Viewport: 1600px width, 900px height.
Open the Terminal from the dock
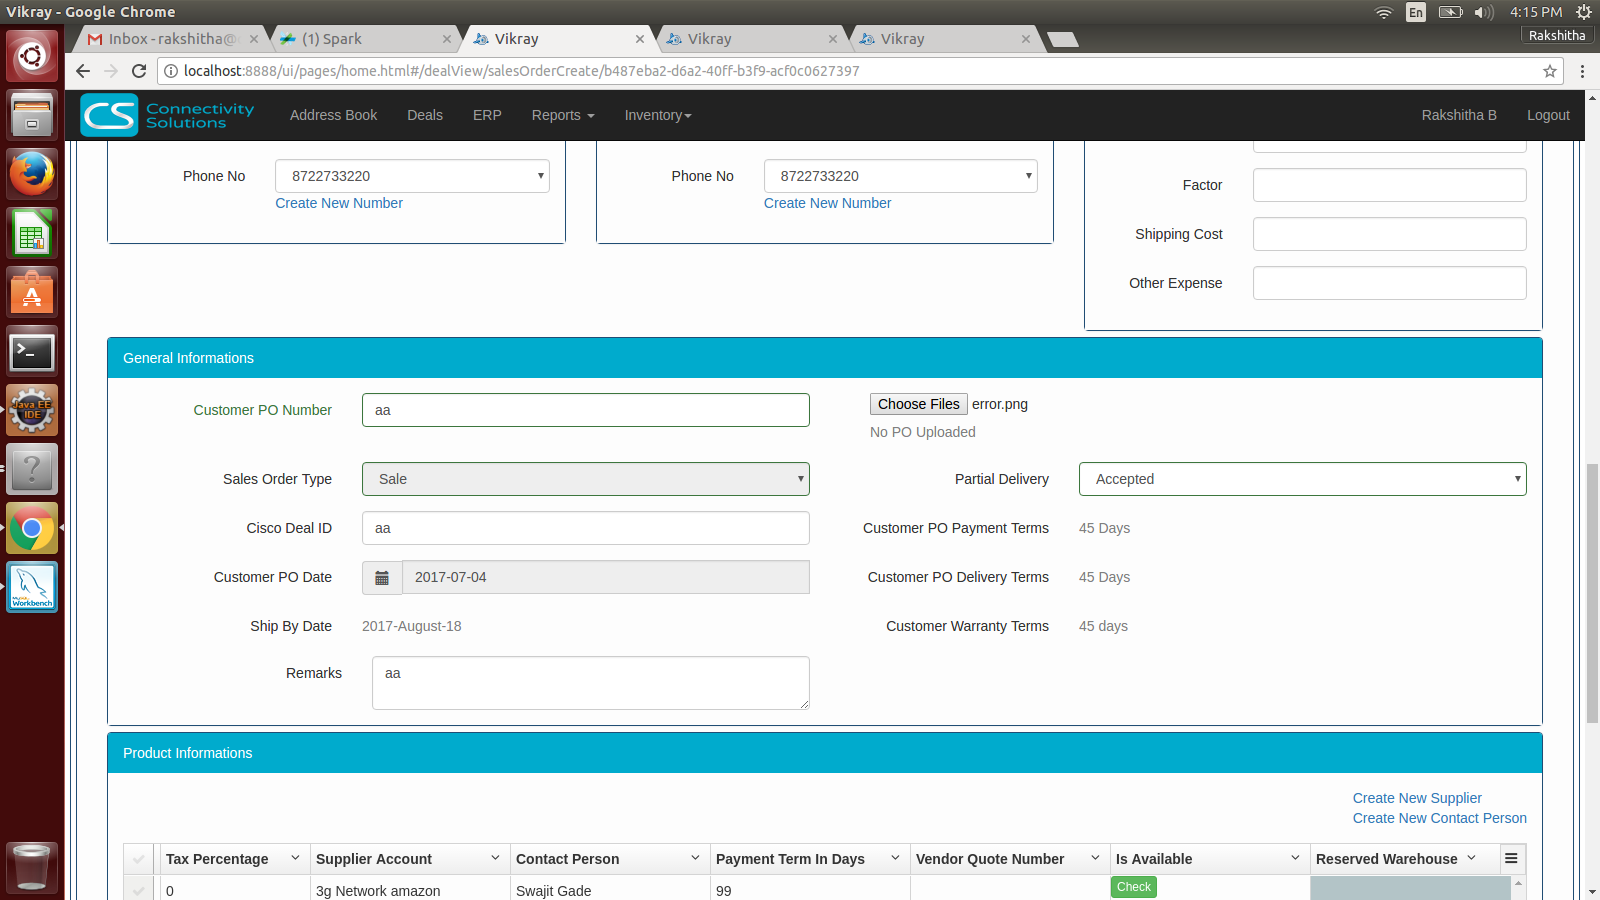[x=32, y=352]
